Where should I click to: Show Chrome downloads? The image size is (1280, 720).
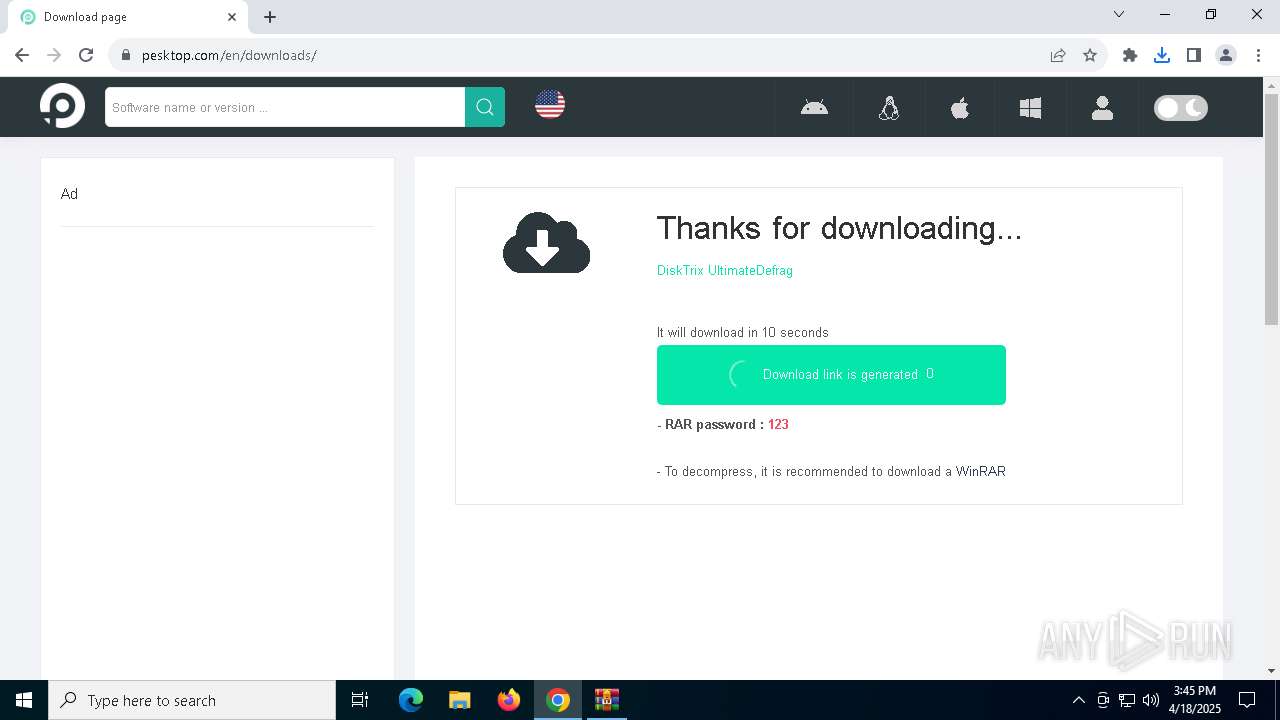(1162, 55)
